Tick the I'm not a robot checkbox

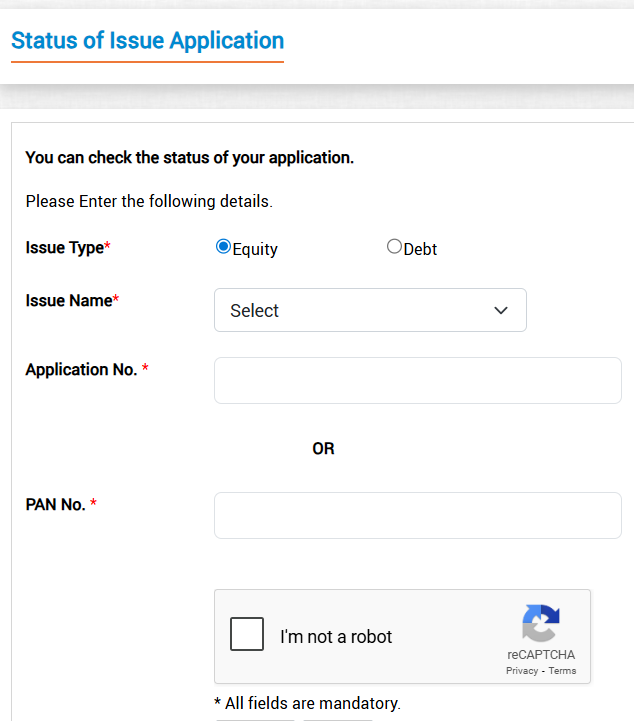247,634
